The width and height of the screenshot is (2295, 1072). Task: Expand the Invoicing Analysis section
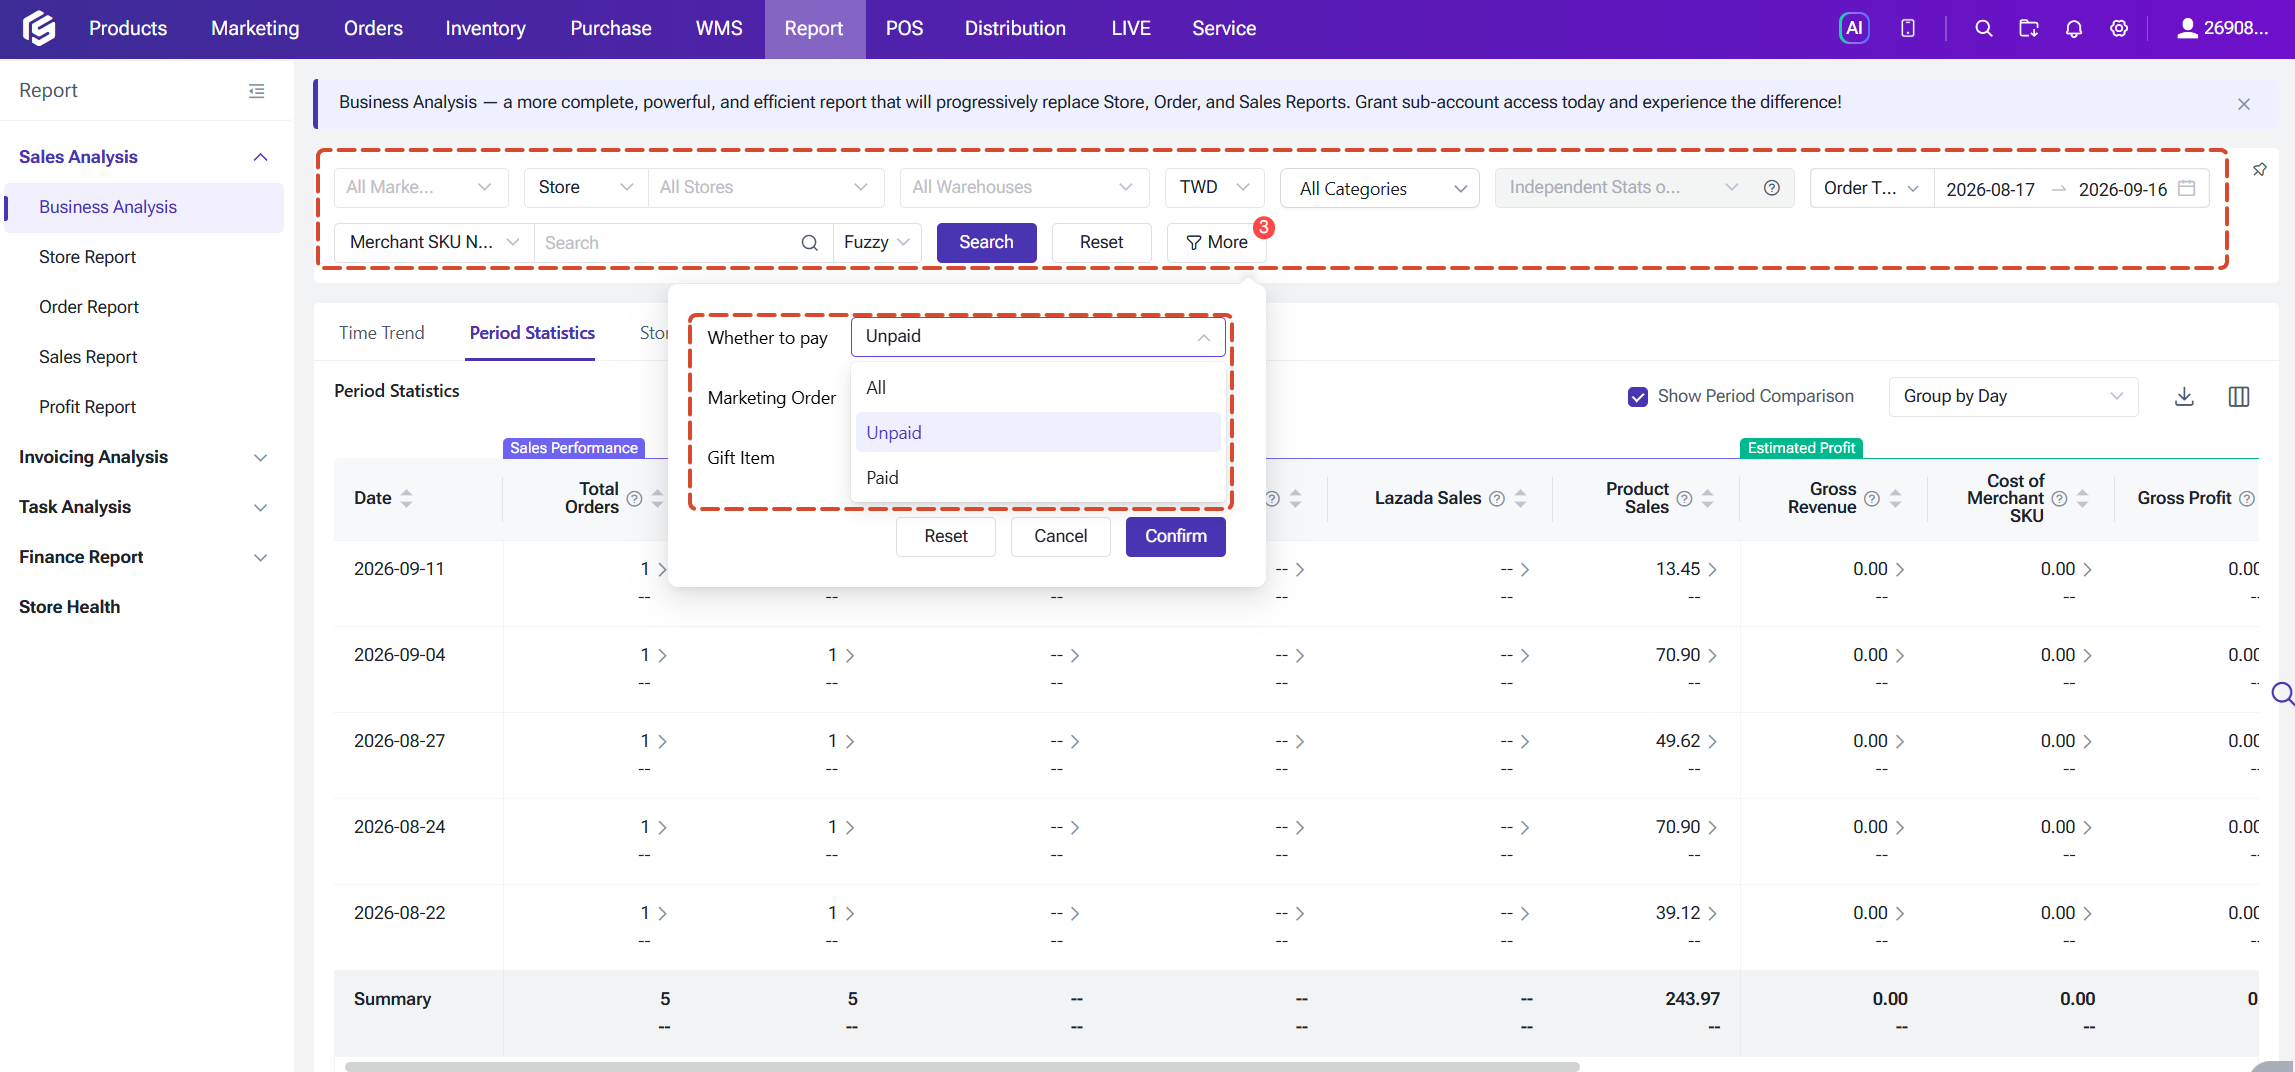[143, 457]
